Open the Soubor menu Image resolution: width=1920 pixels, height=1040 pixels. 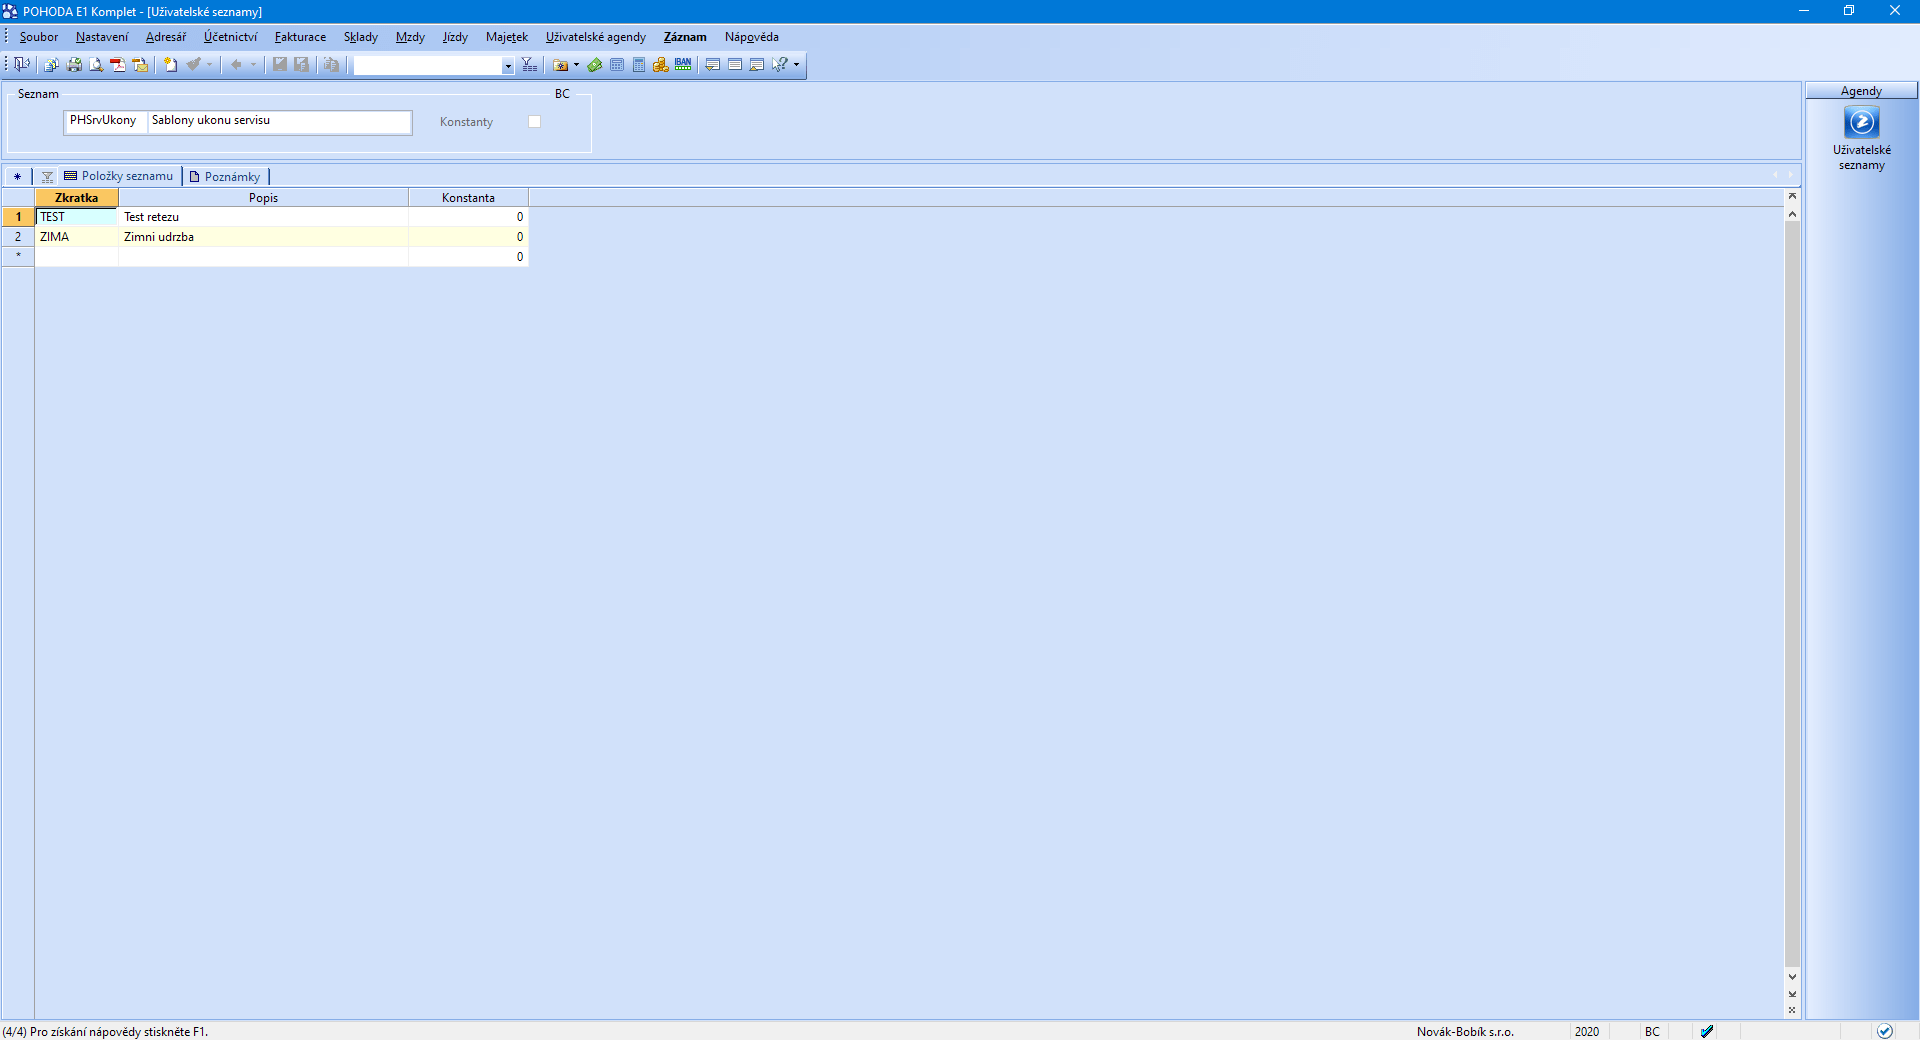[39, 37]
